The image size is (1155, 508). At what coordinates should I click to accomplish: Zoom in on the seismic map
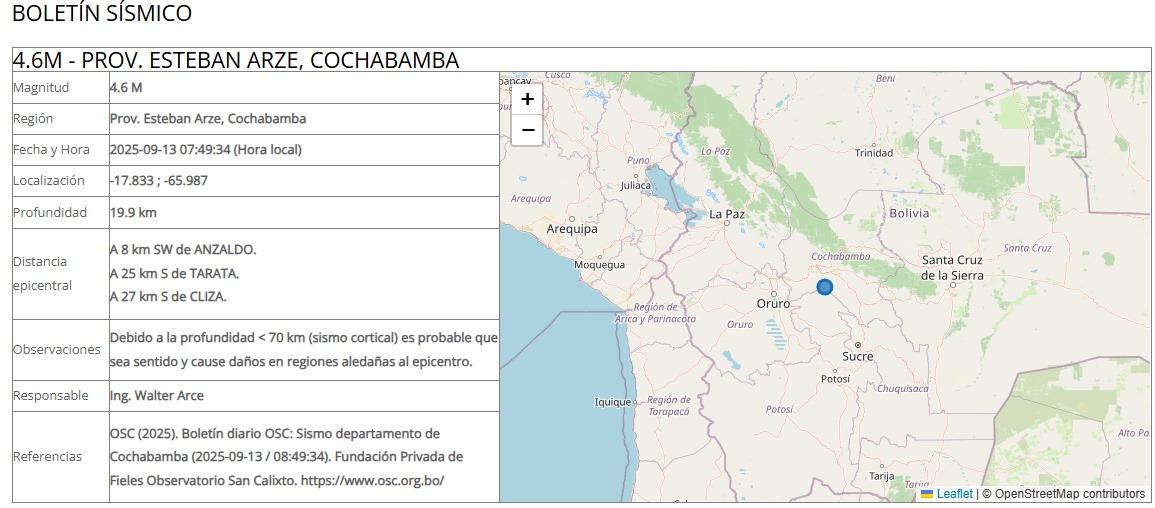pyautogui.click(x=527, y=99)
